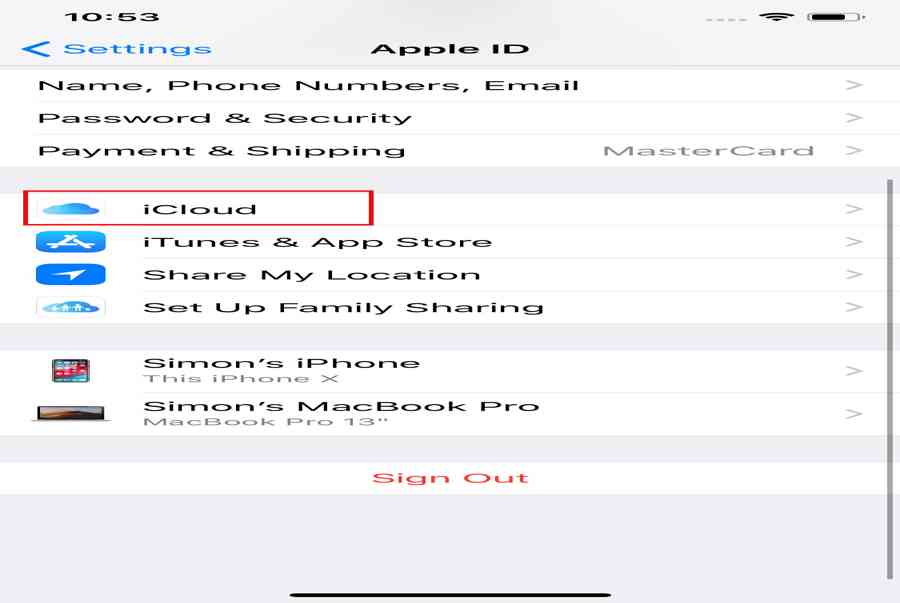Tap the MasterCard payment value
900x603 pixels.
pyautogui.click(x=709, y=151)
